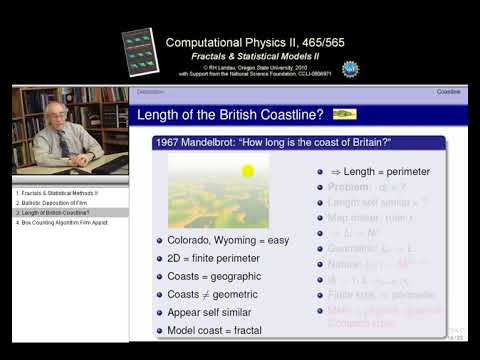Select the 'Appear self similar' bullet
The width and height of the screenshot is (480, 360).
pos(209,312)
